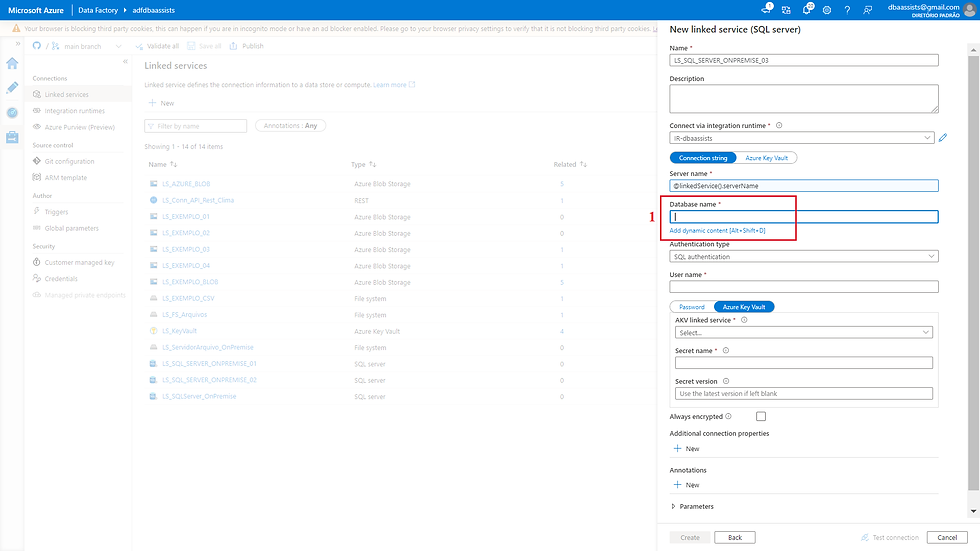Click Test connection
This screenshot has width=980, height=551.
point(889,537)
